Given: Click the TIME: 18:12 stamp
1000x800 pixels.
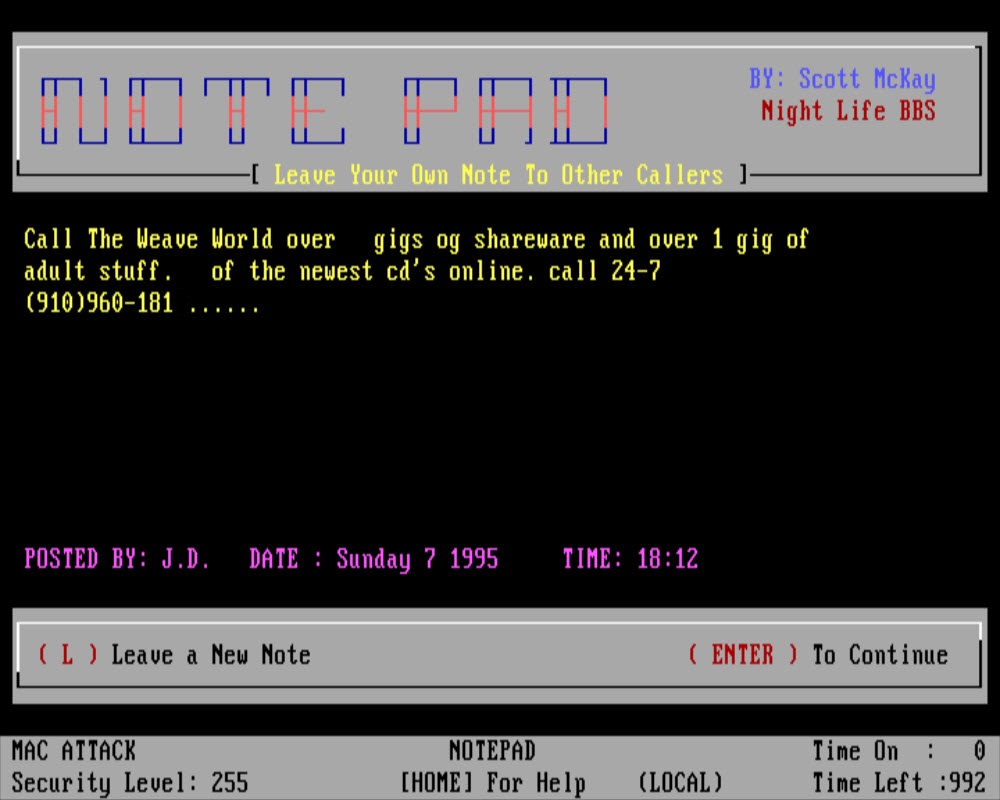Looking at the screenshot, I should click(629, 559).
